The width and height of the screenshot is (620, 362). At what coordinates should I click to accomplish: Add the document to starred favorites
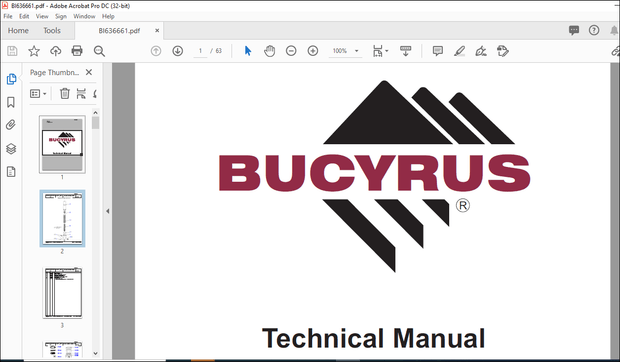(x=34, y=51)
